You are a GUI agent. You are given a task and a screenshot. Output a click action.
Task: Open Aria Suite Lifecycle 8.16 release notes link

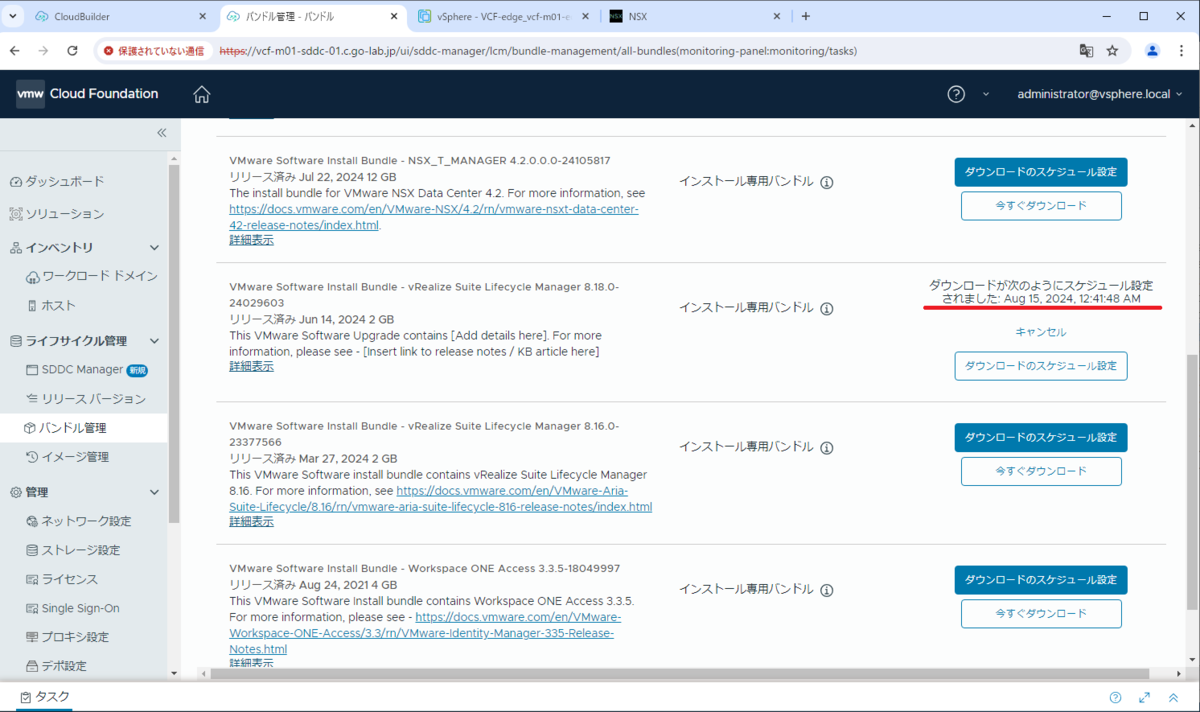pos(440,499)
